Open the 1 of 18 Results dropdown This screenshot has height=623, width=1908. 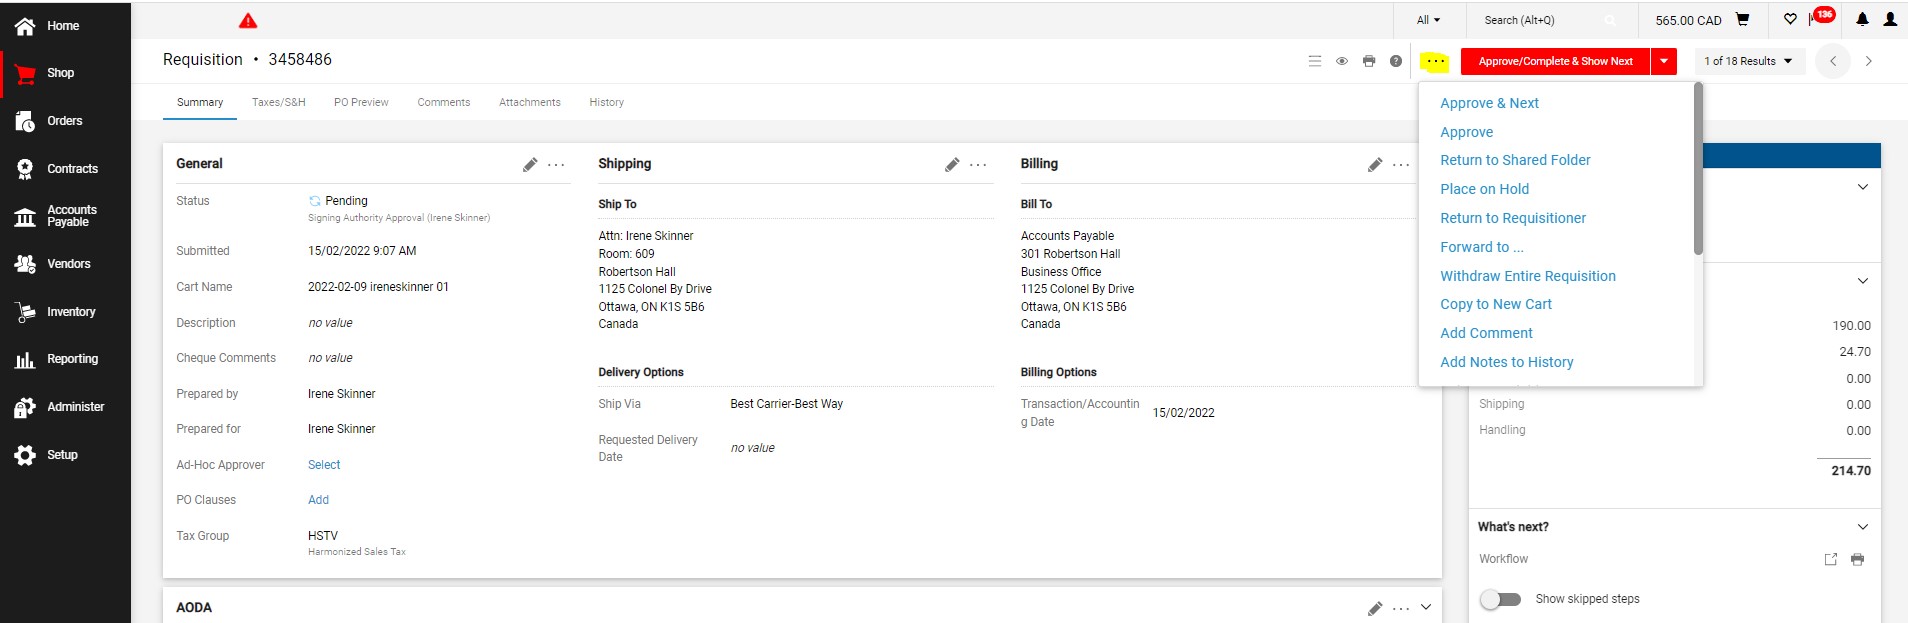tap(1748, 61)
